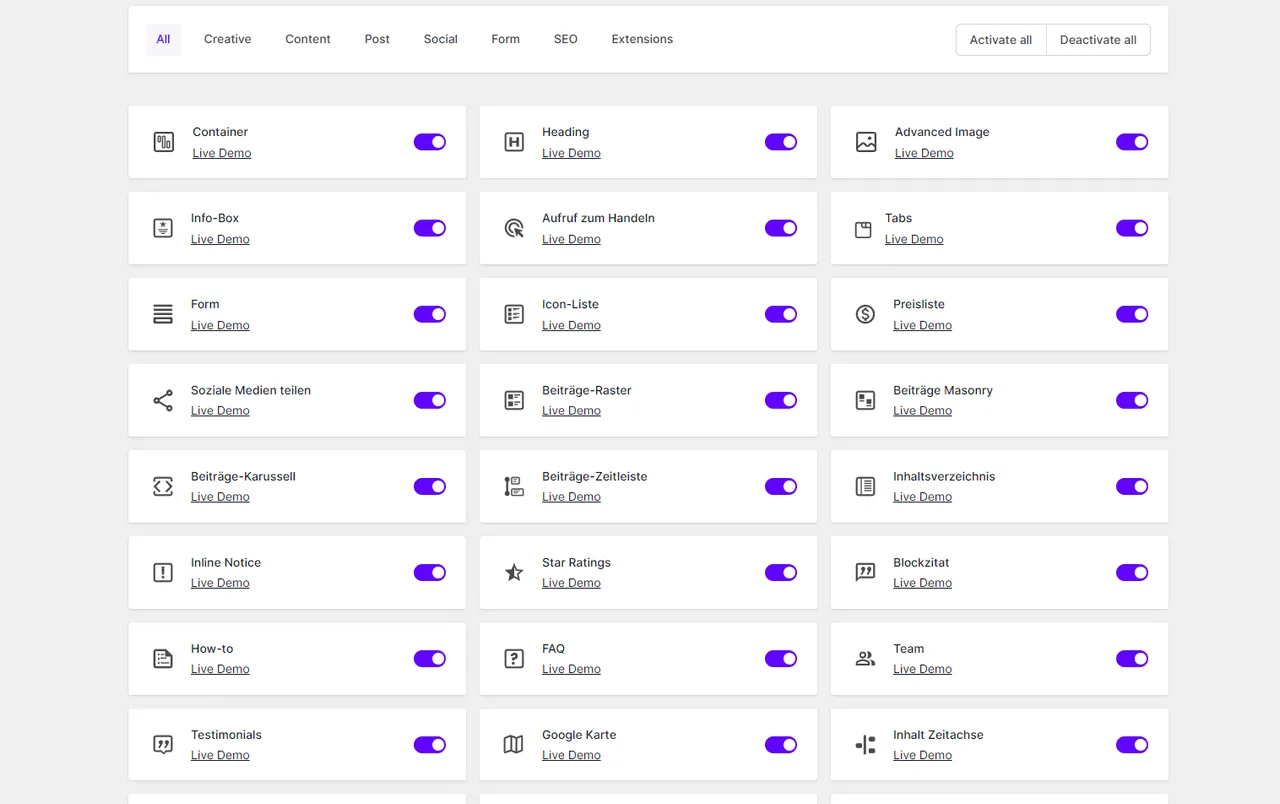1280x804 pixels.
Task: Open Live Demo link for Form
Action: [x=220, y=325]
